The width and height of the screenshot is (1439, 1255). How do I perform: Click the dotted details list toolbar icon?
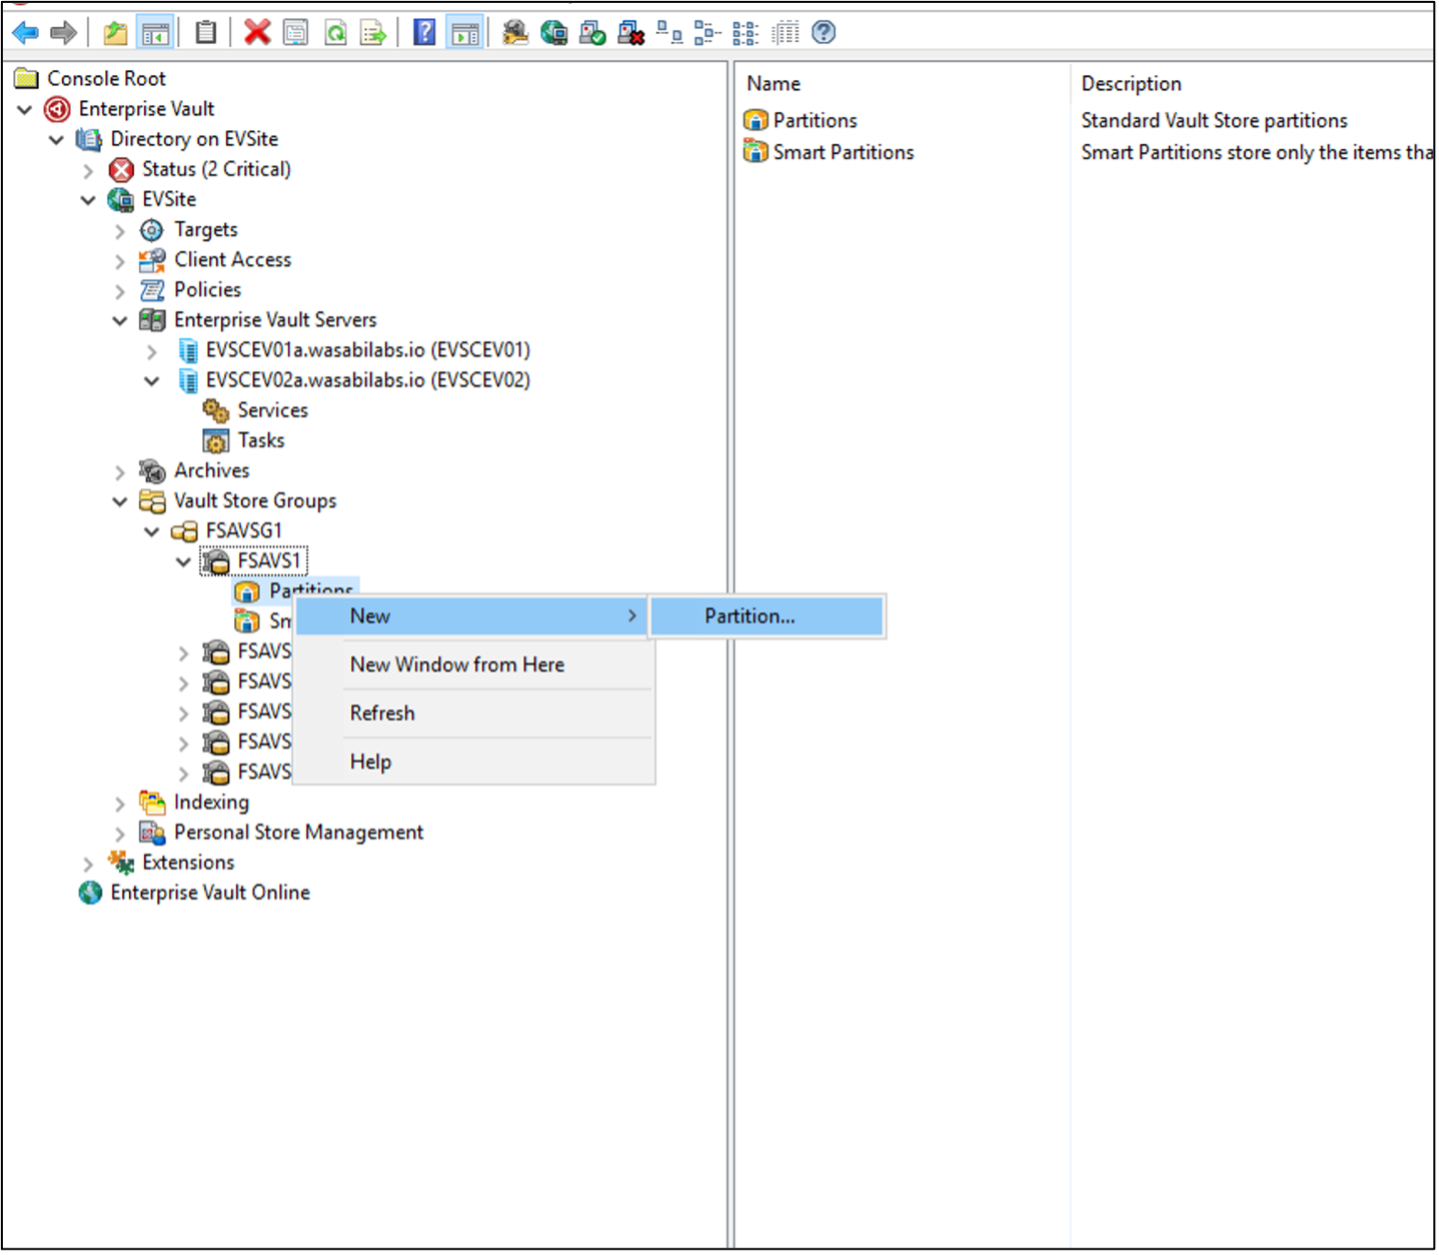point(785,33)
